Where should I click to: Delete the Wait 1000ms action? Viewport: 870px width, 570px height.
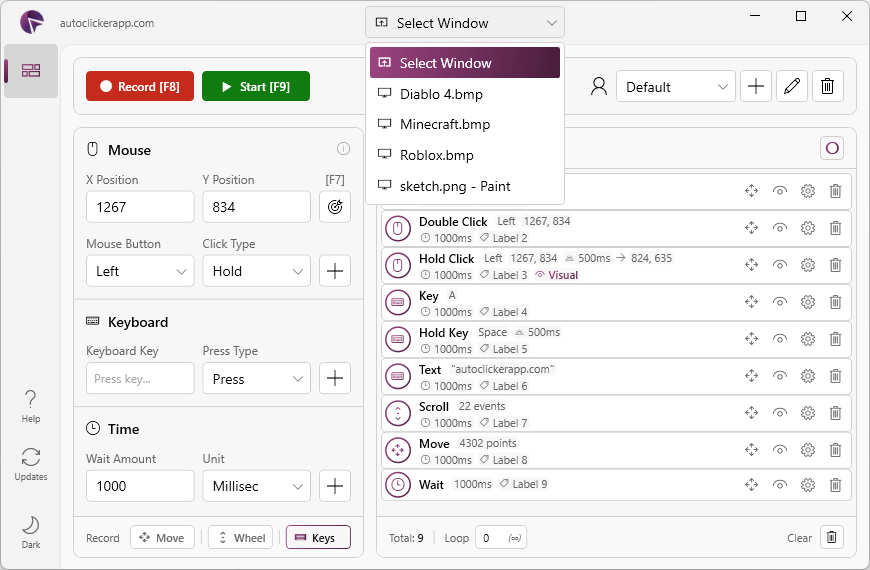(835, 485)
